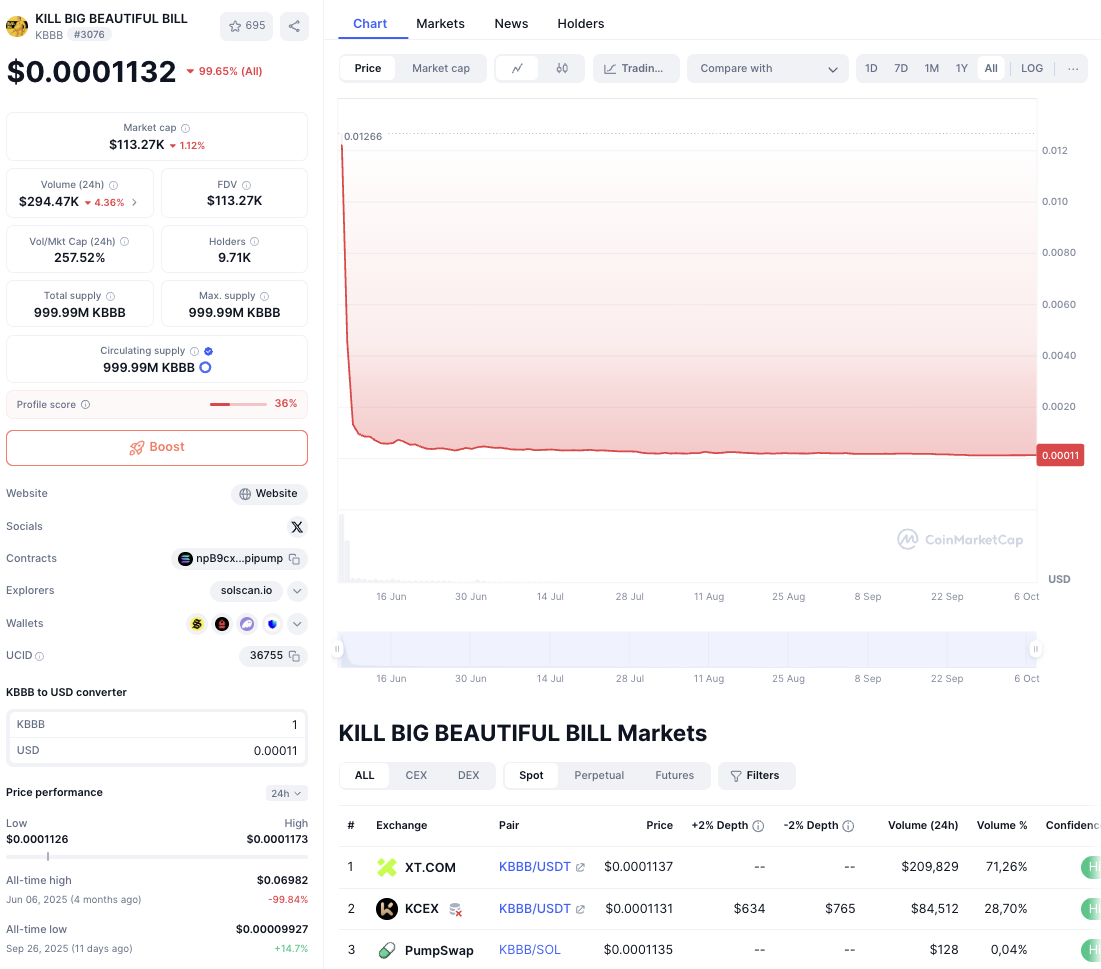The image size is (1101, 969).
Task: Select the Futures markets type
Action: [675, 776]
